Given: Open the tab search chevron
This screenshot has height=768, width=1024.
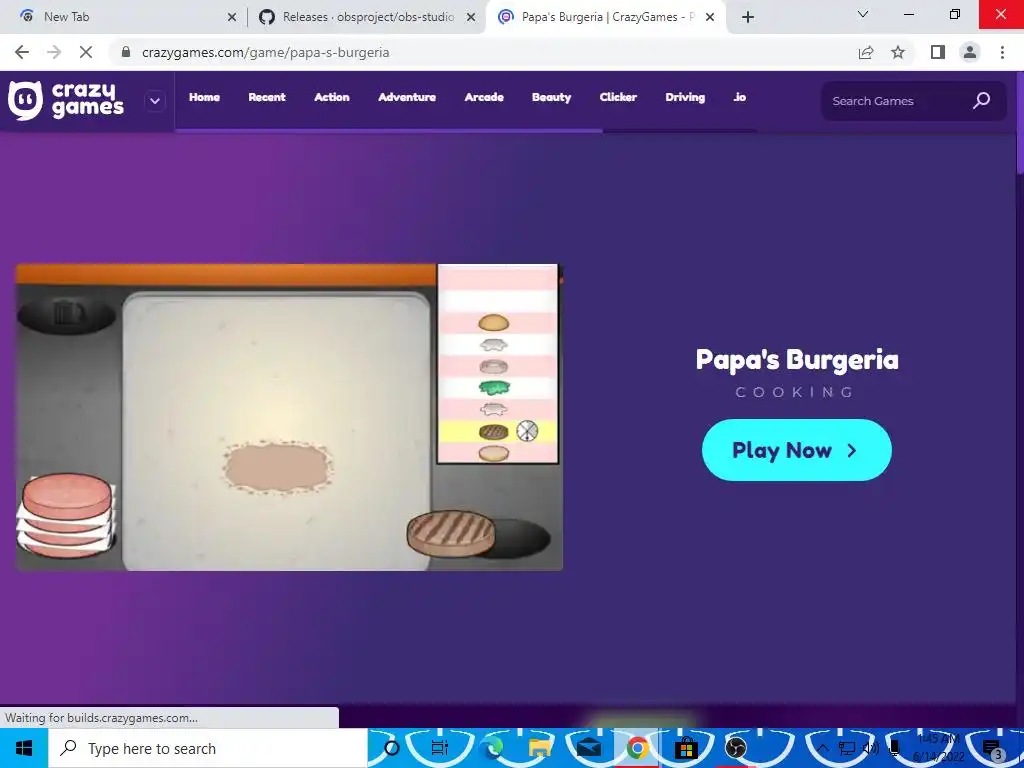Looking at the screenshot, I should coord(863,14).
